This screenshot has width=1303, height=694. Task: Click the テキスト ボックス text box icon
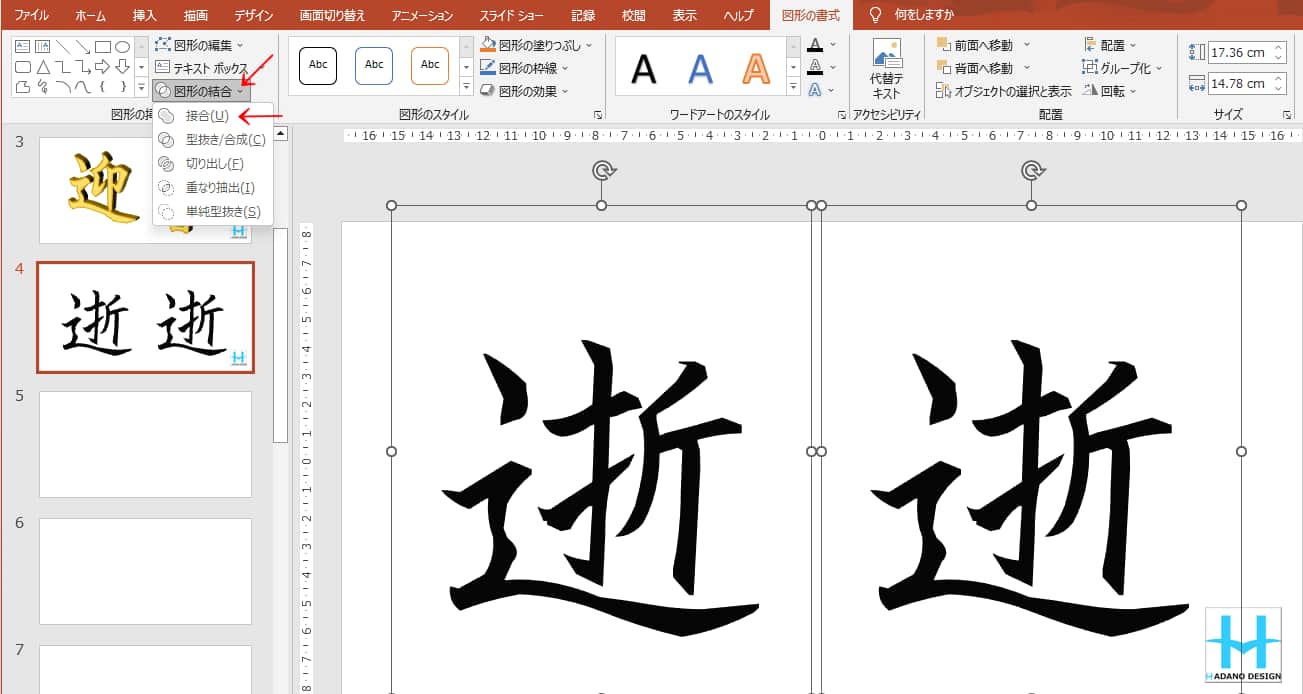point(163,68)
